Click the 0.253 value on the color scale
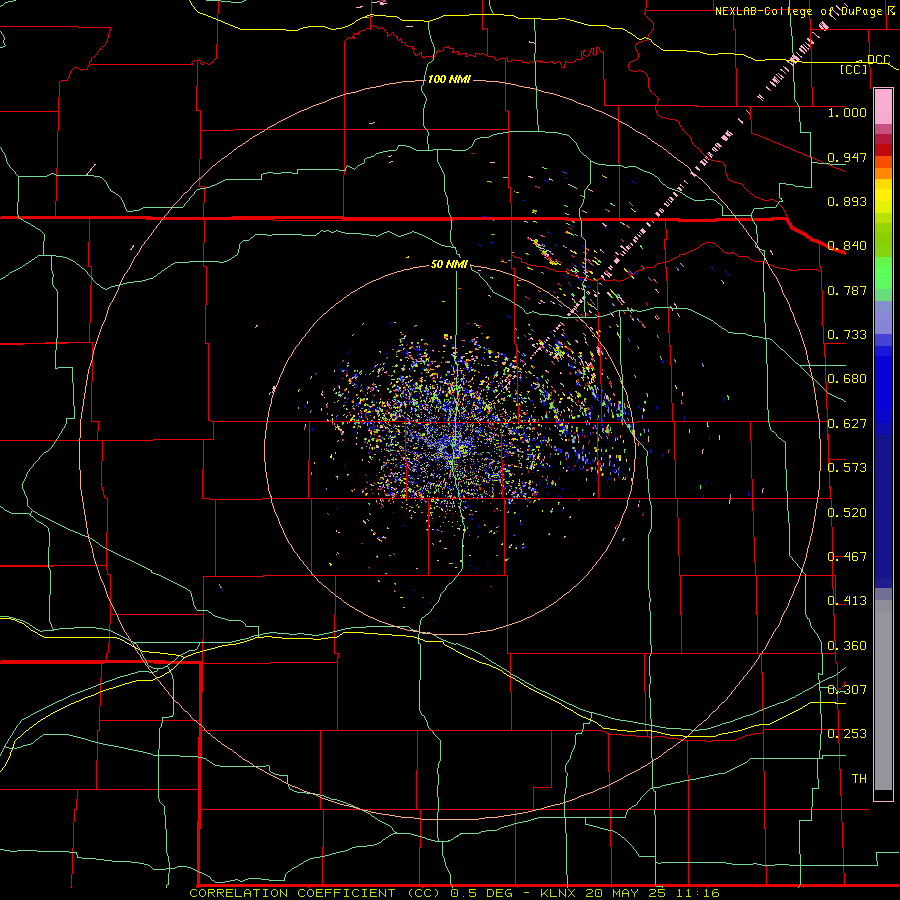The width and height of the screenshot is (900, 900). [x=847, y=734]
